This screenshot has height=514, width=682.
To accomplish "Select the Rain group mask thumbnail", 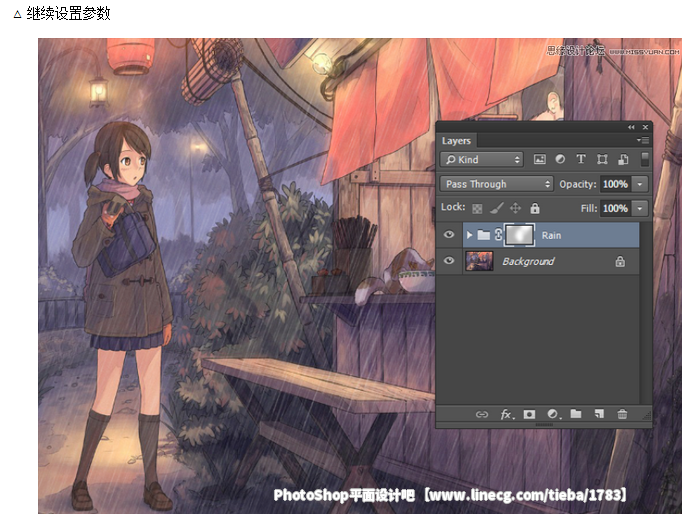I will (x=519, y=235).
